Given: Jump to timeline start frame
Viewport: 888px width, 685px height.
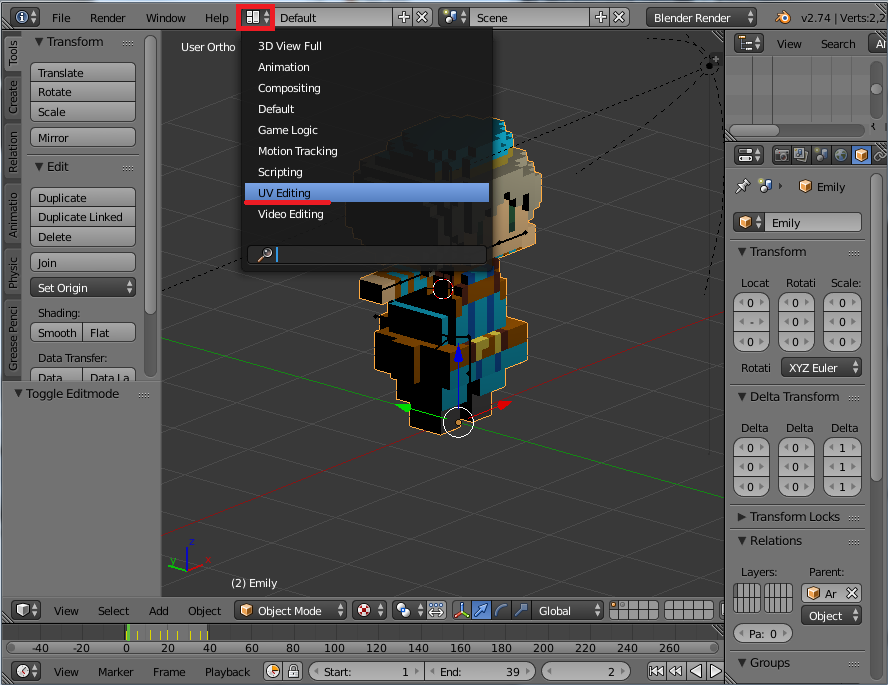Looking at the screenshot, I should coord(656,671).
